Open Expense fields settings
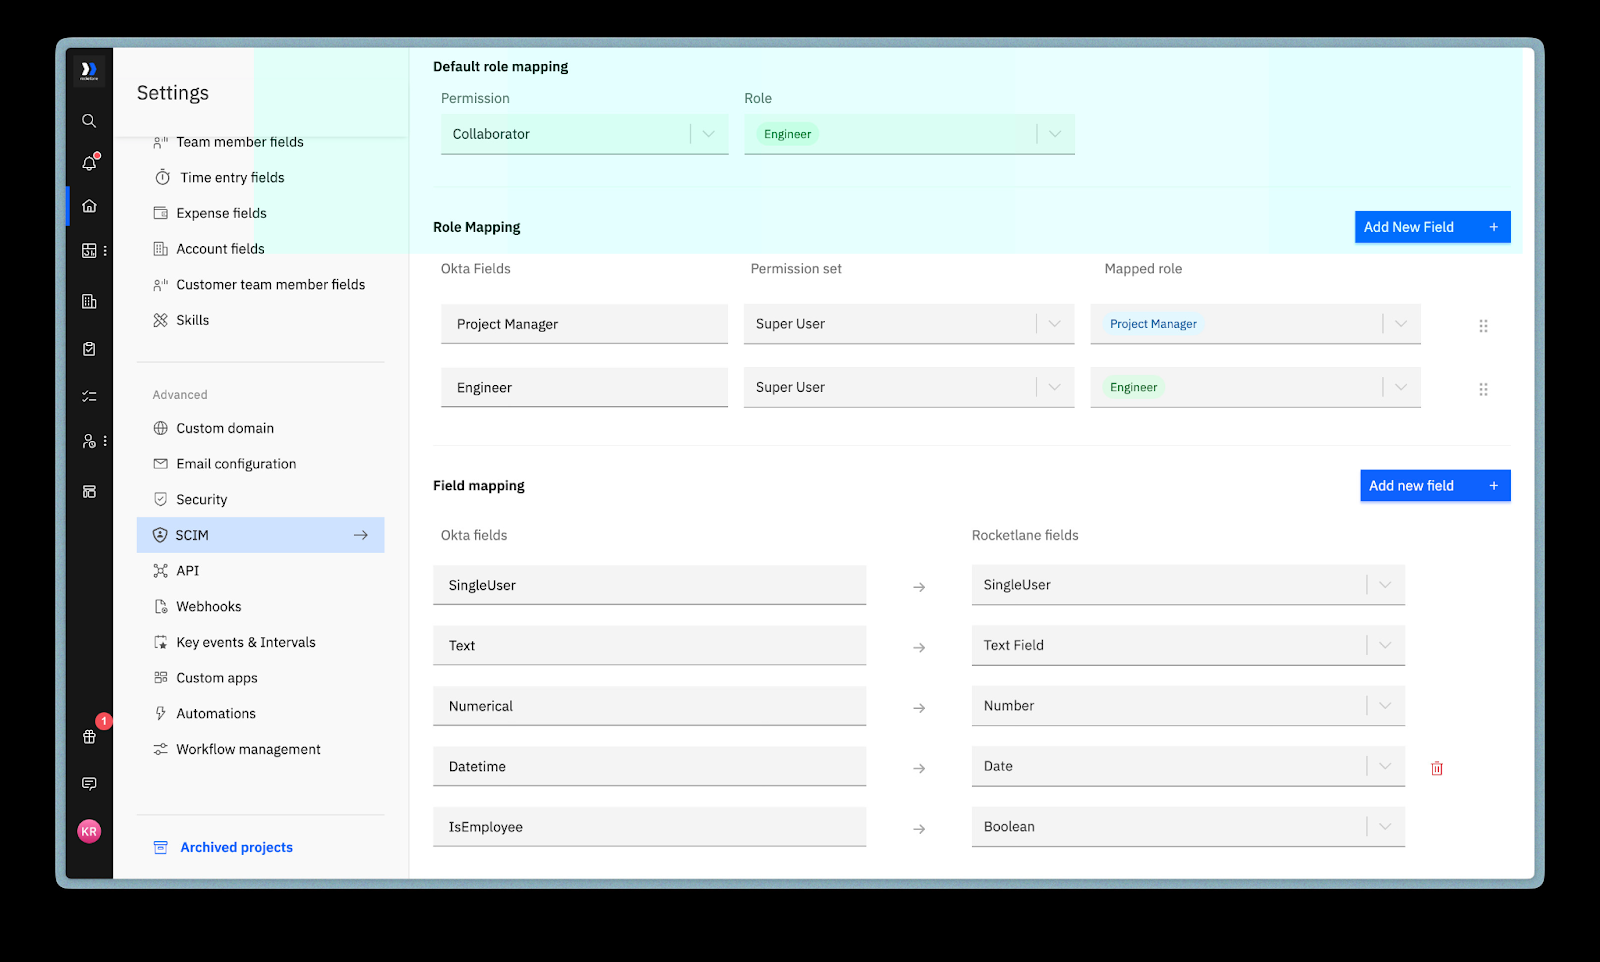The width and height of the screenshot is (1600, 962). click(x=221, y=213)
